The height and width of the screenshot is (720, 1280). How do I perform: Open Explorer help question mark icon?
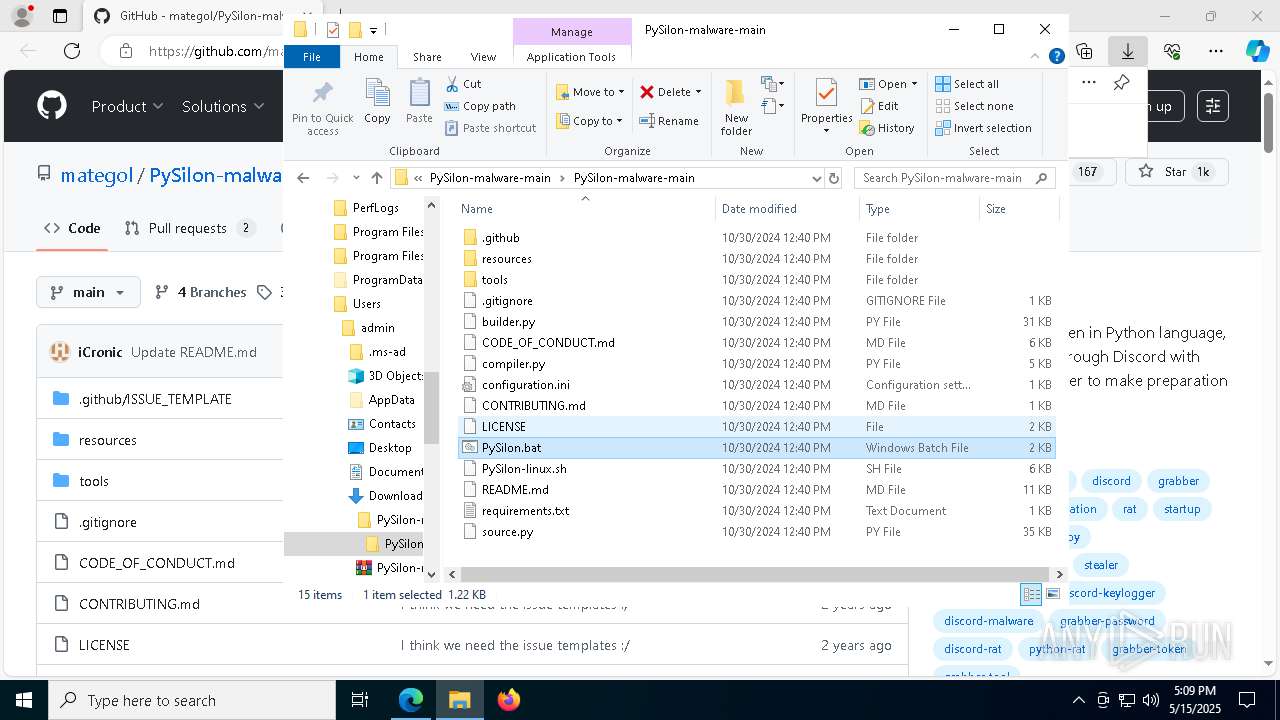1056,57
